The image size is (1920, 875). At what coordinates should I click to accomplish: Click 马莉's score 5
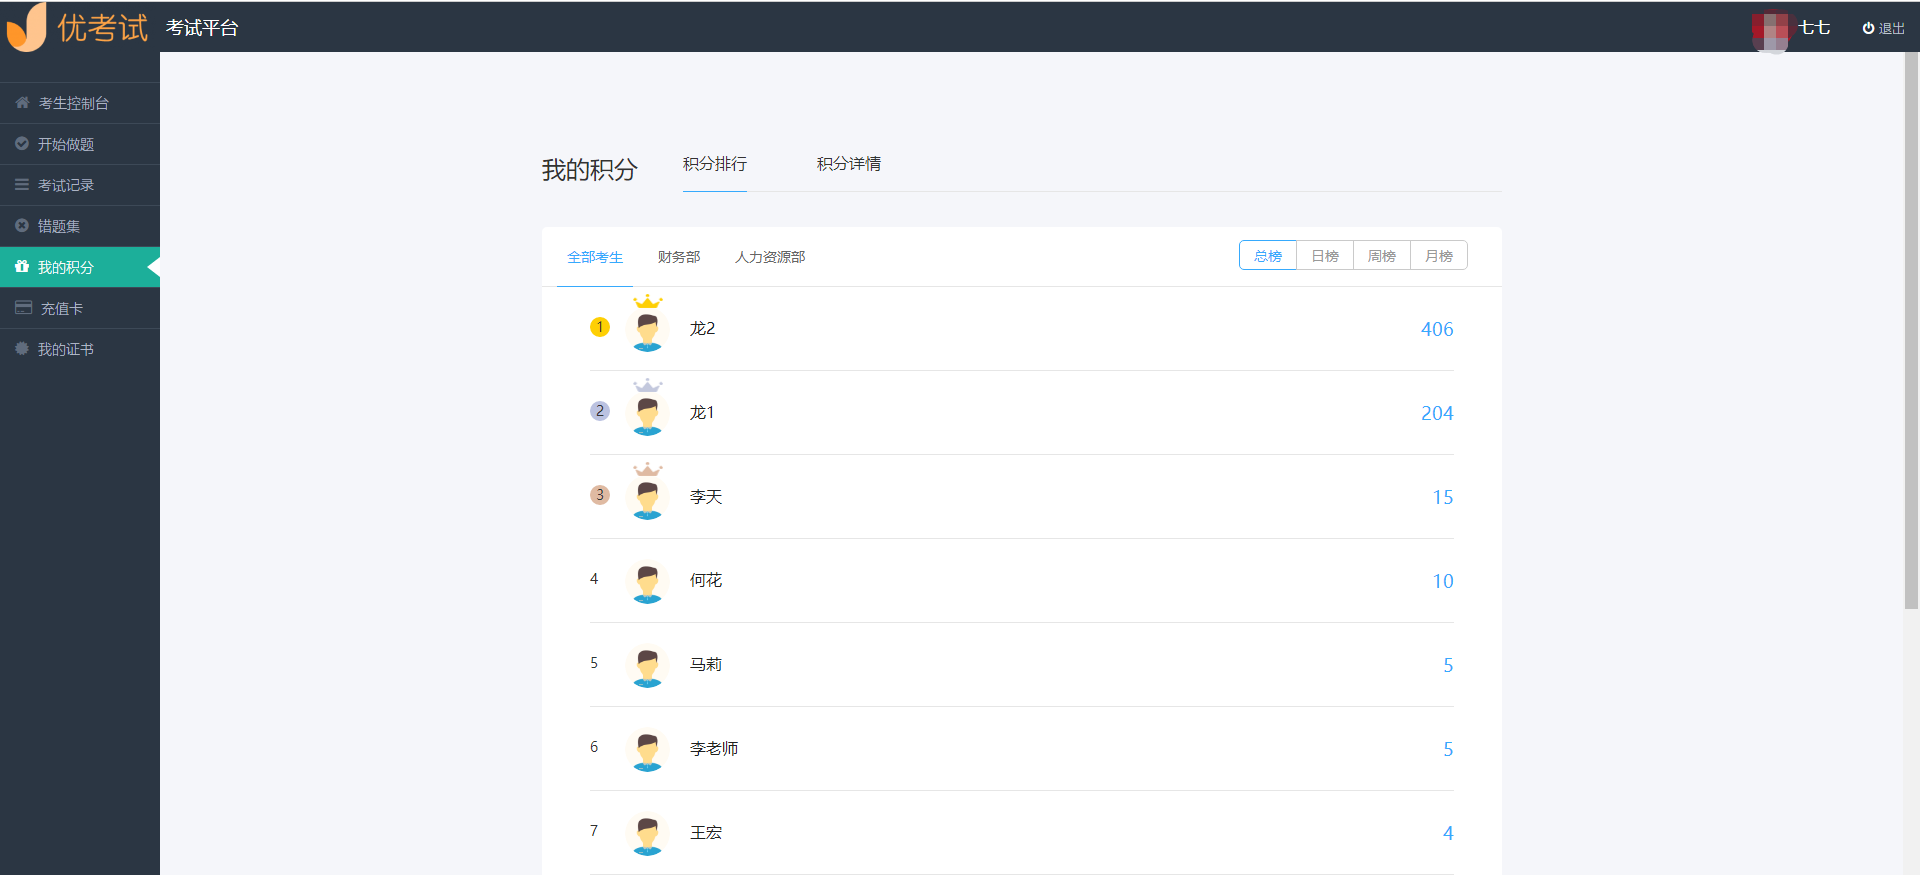[1448, 665]
